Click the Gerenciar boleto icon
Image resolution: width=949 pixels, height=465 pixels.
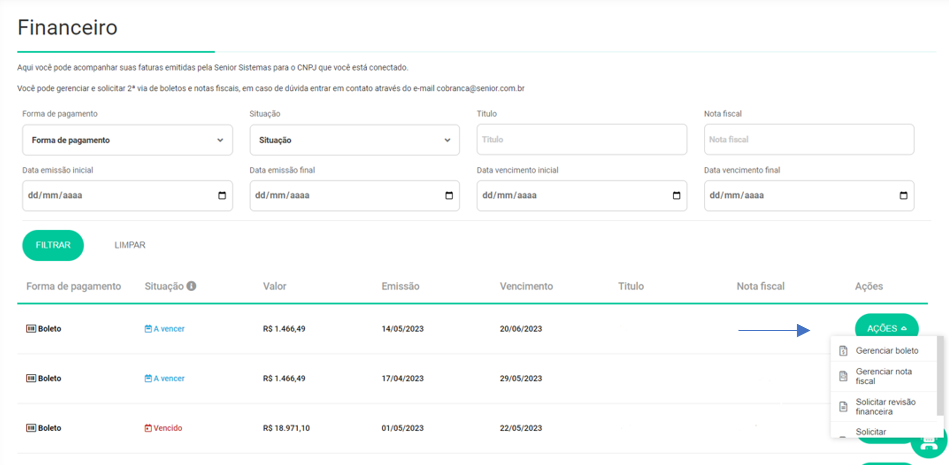click(842, 351)
